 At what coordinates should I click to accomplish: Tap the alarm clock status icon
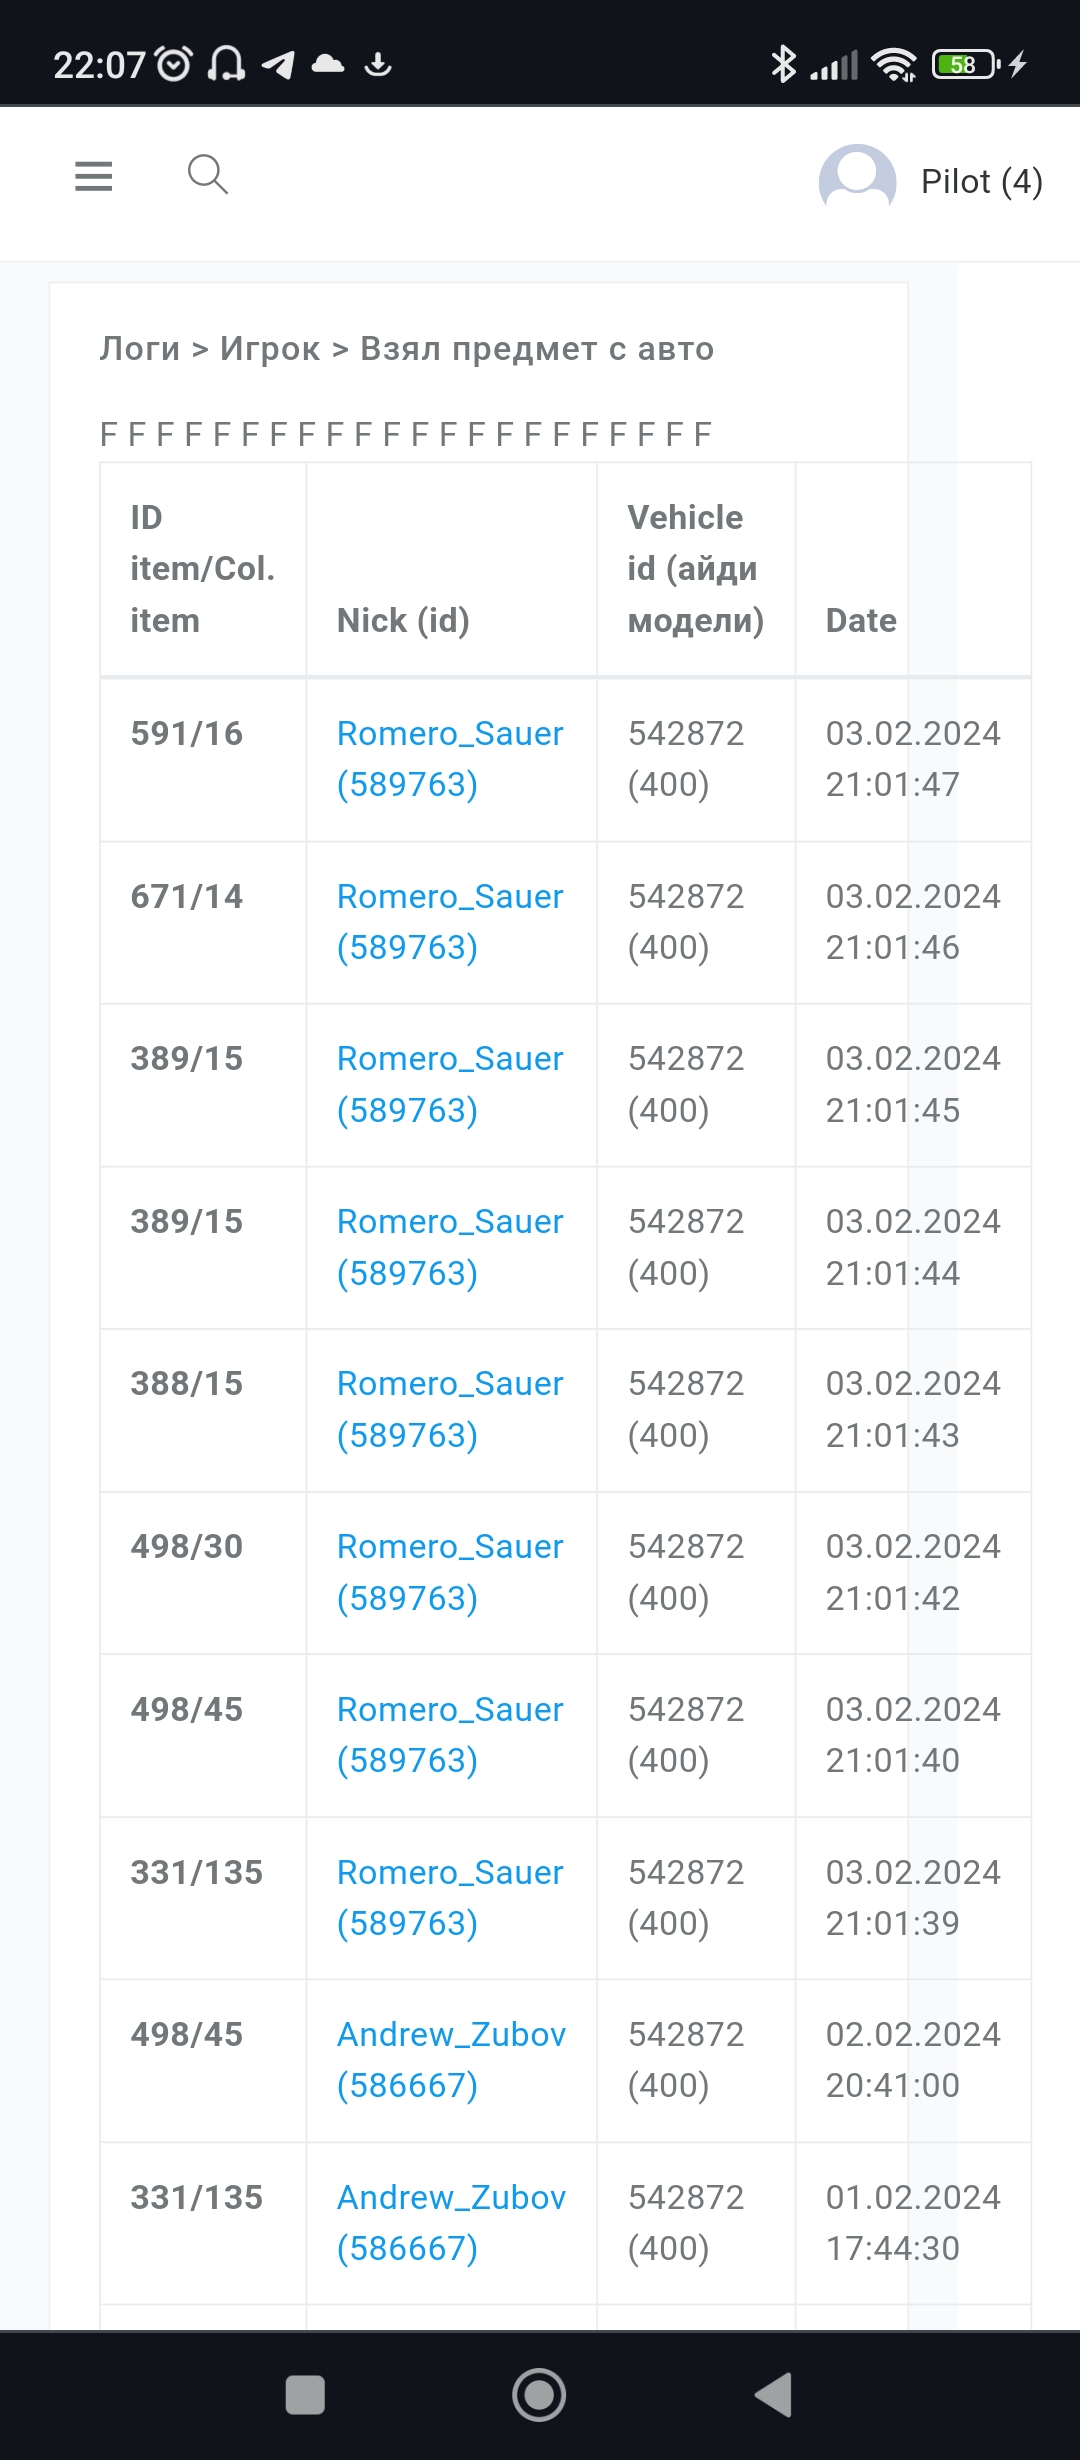click(174, 65)
